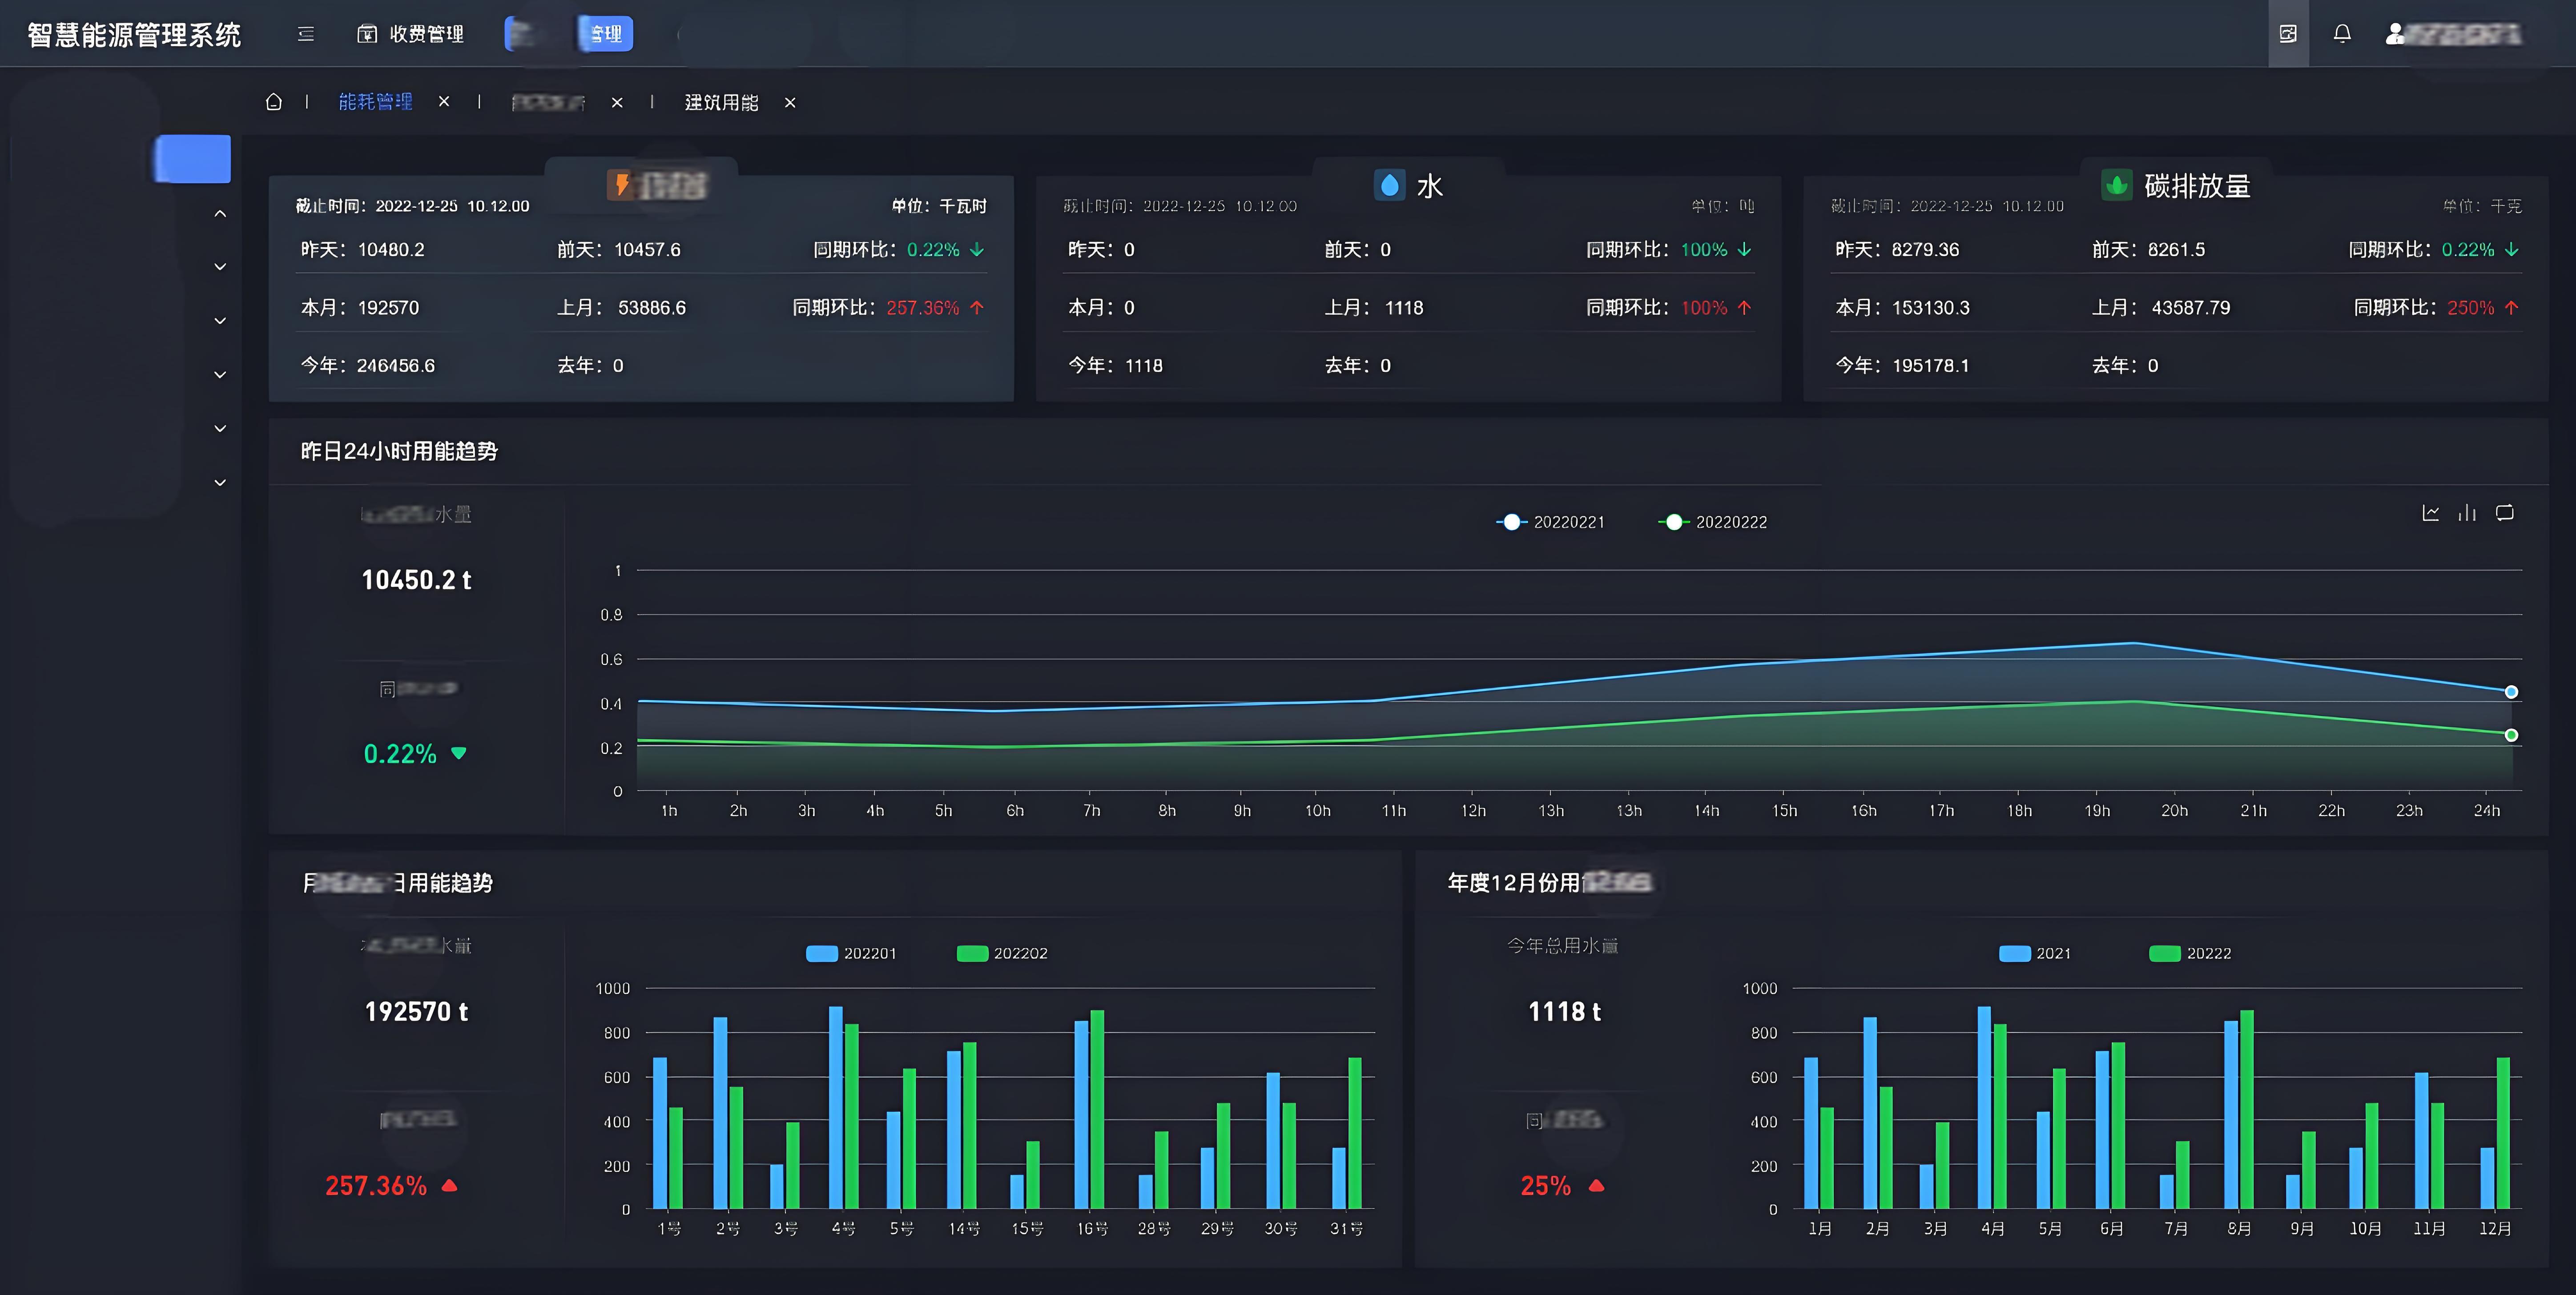Select the 能耗管理 tab label

pos(375,102)
